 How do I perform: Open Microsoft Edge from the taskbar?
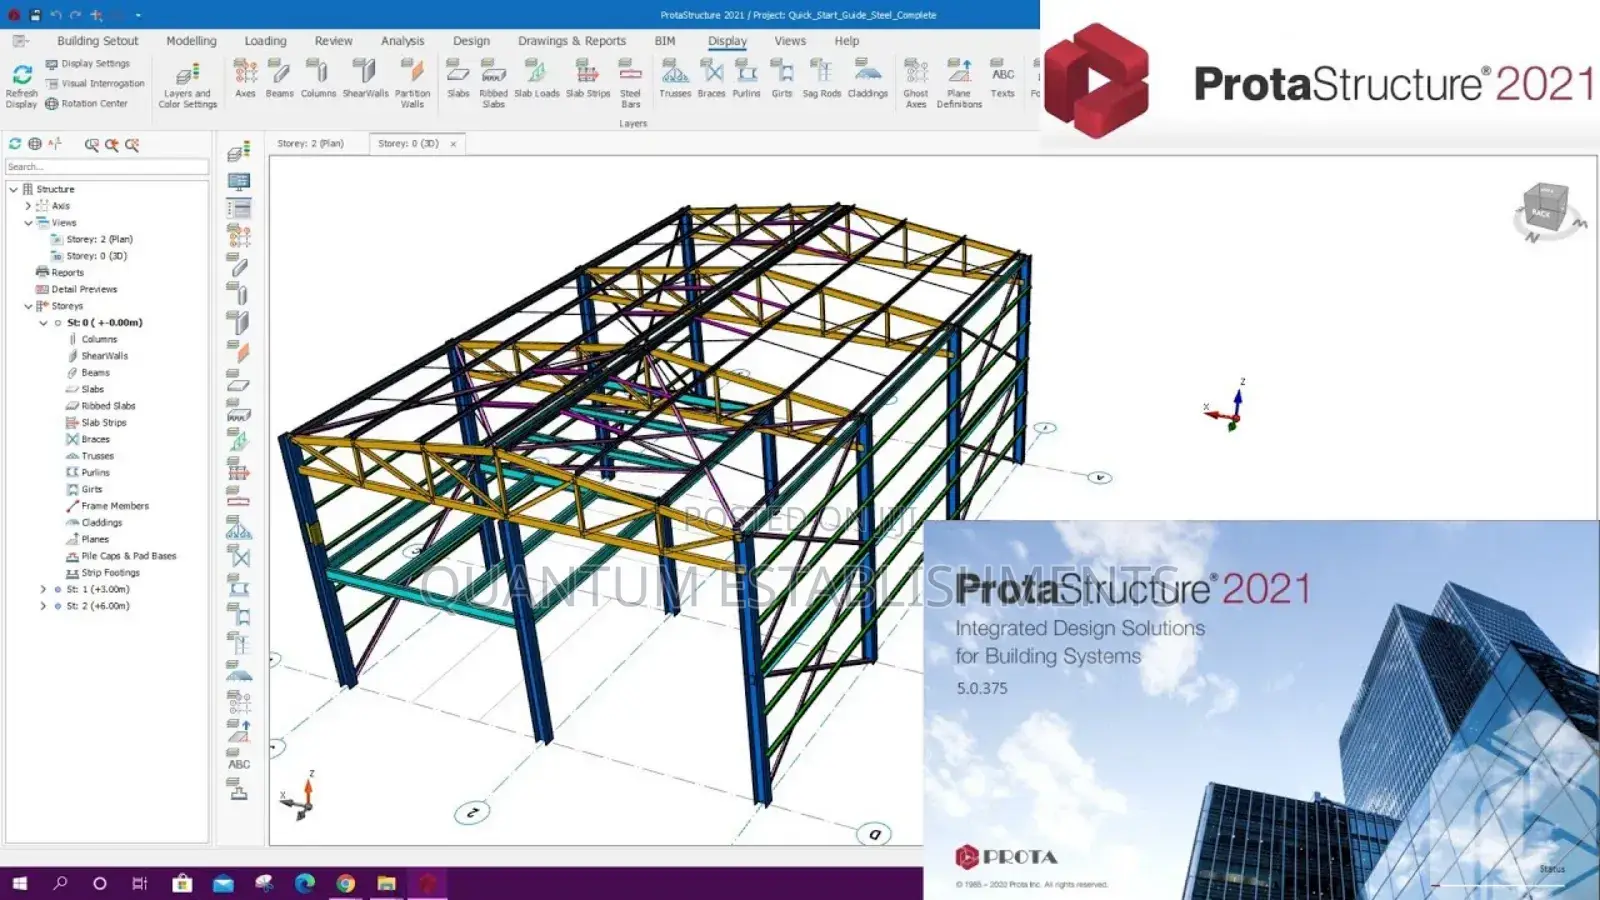point(304,883)
